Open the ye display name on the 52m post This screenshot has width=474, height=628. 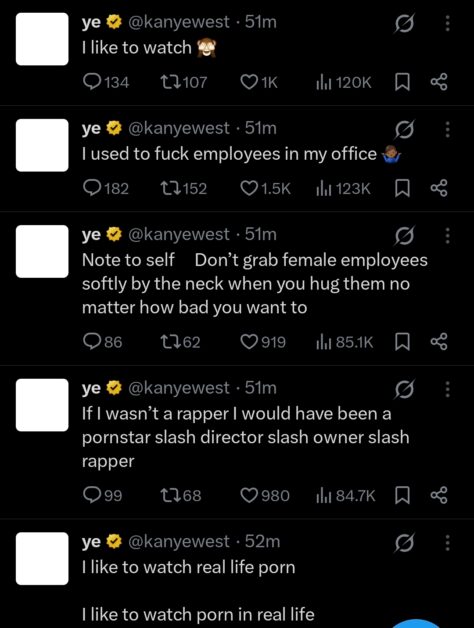pos(91,541)
